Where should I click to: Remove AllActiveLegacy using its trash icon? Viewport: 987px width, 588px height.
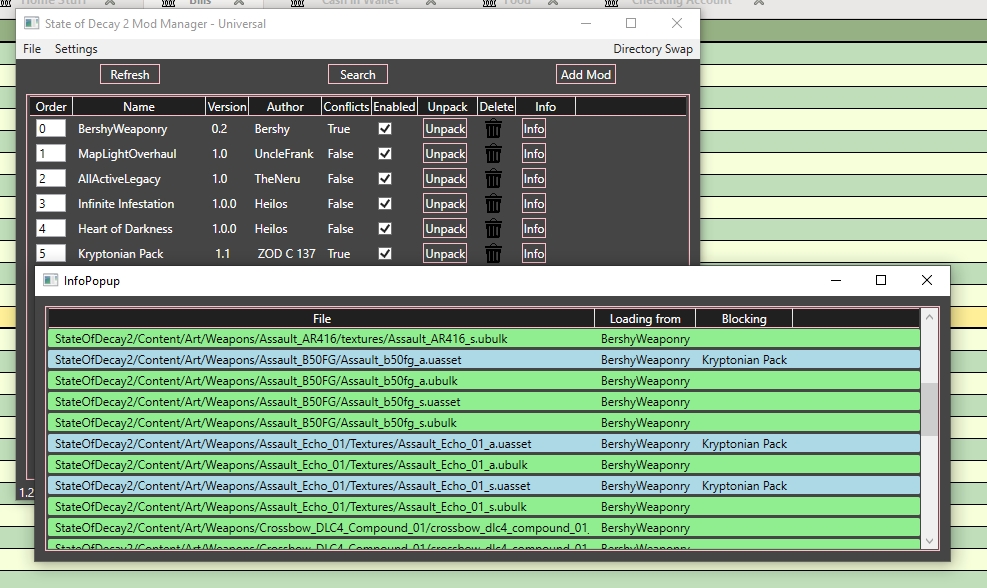494,179
